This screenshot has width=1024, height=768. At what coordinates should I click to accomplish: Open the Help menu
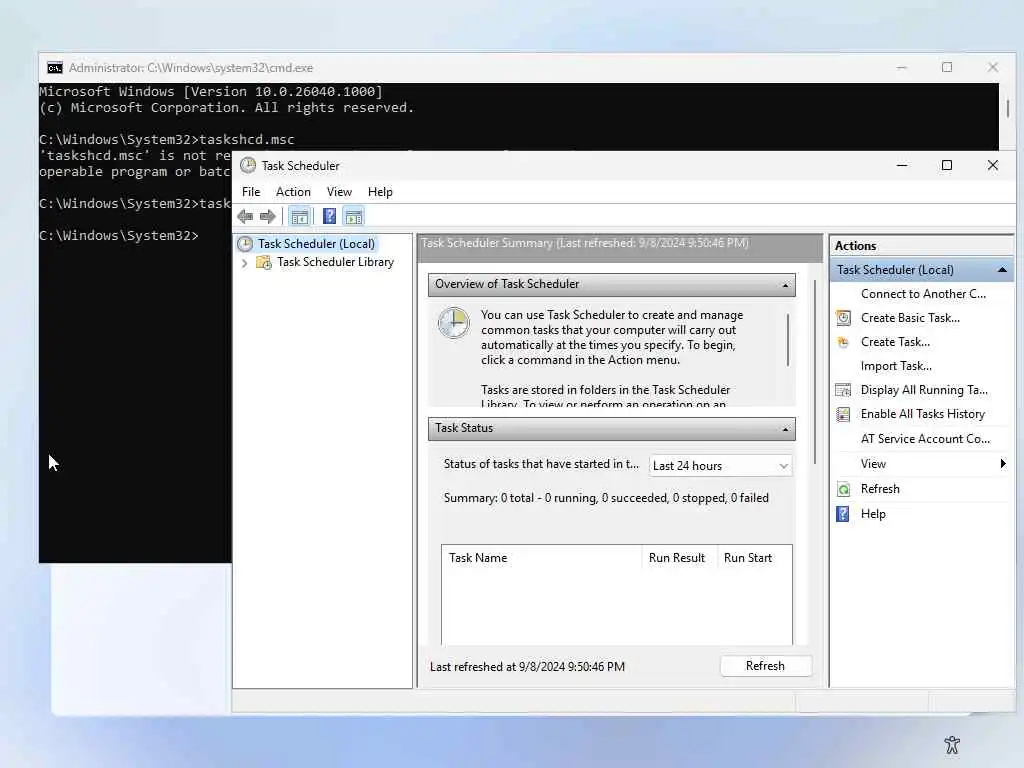pos(380,192)
